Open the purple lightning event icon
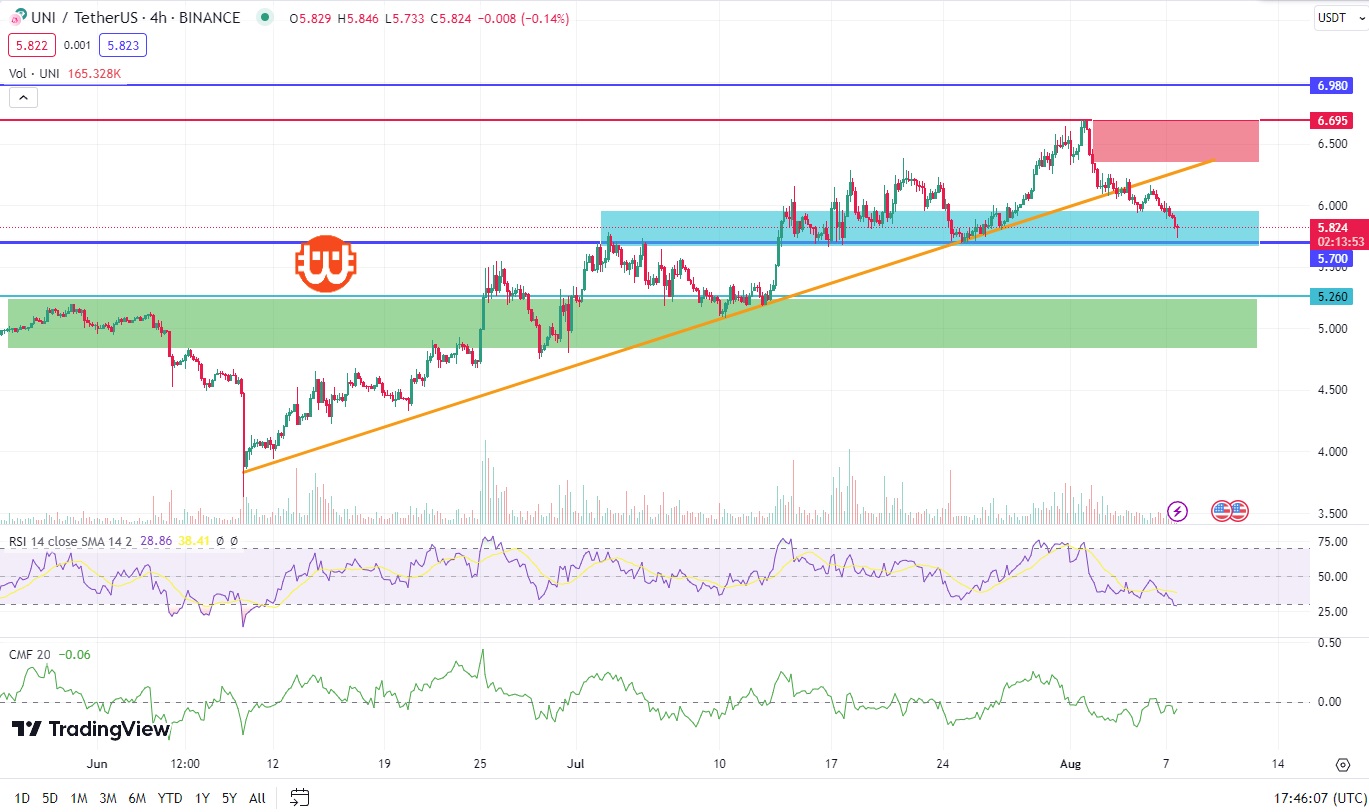The height and width of the screenshot is (812, 1369). pos(1178,511)
